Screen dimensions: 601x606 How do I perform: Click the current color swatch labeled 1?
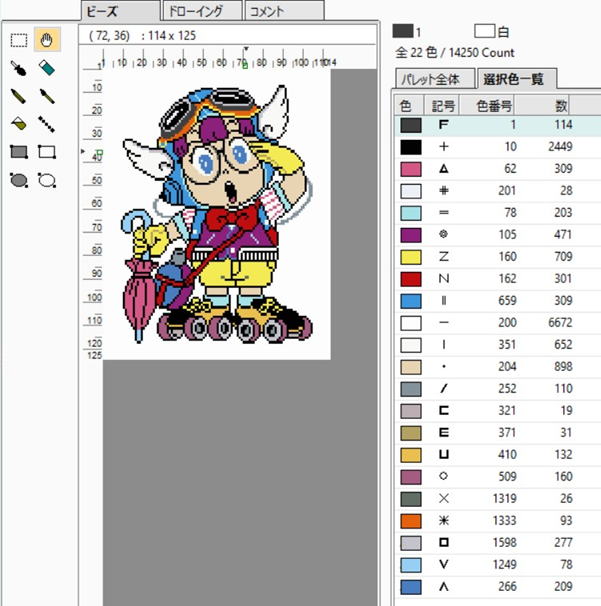click(403, 31)
